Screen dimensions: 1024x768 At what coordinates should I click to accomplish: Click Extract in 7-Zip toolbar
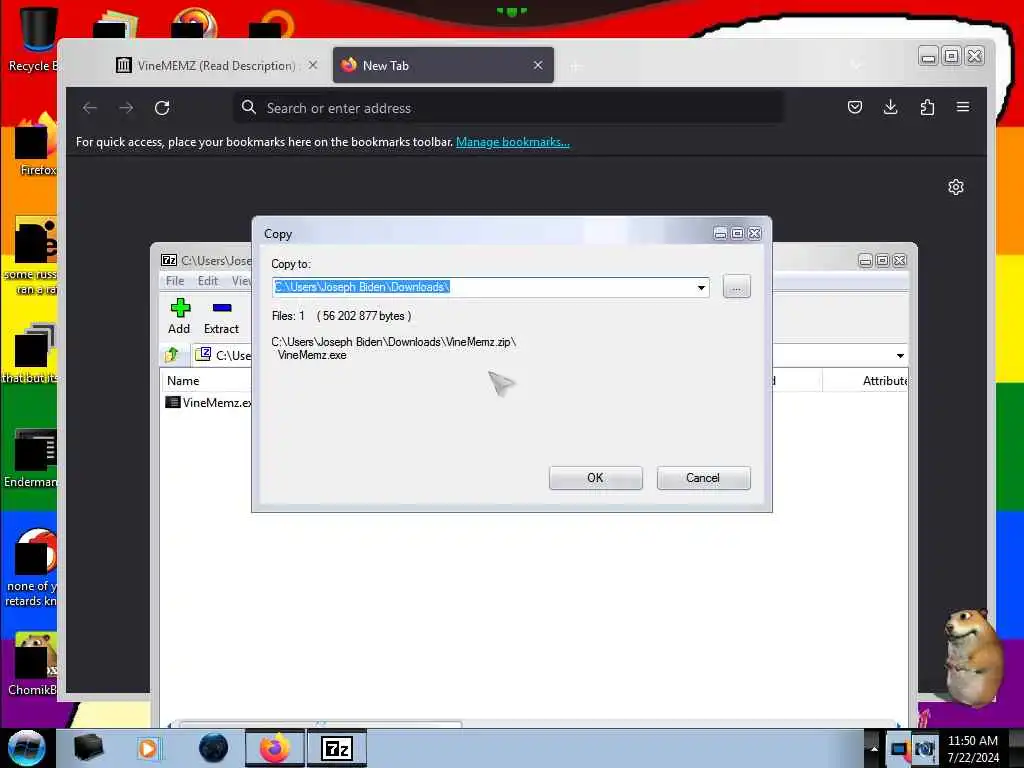[x=221, y=316]
